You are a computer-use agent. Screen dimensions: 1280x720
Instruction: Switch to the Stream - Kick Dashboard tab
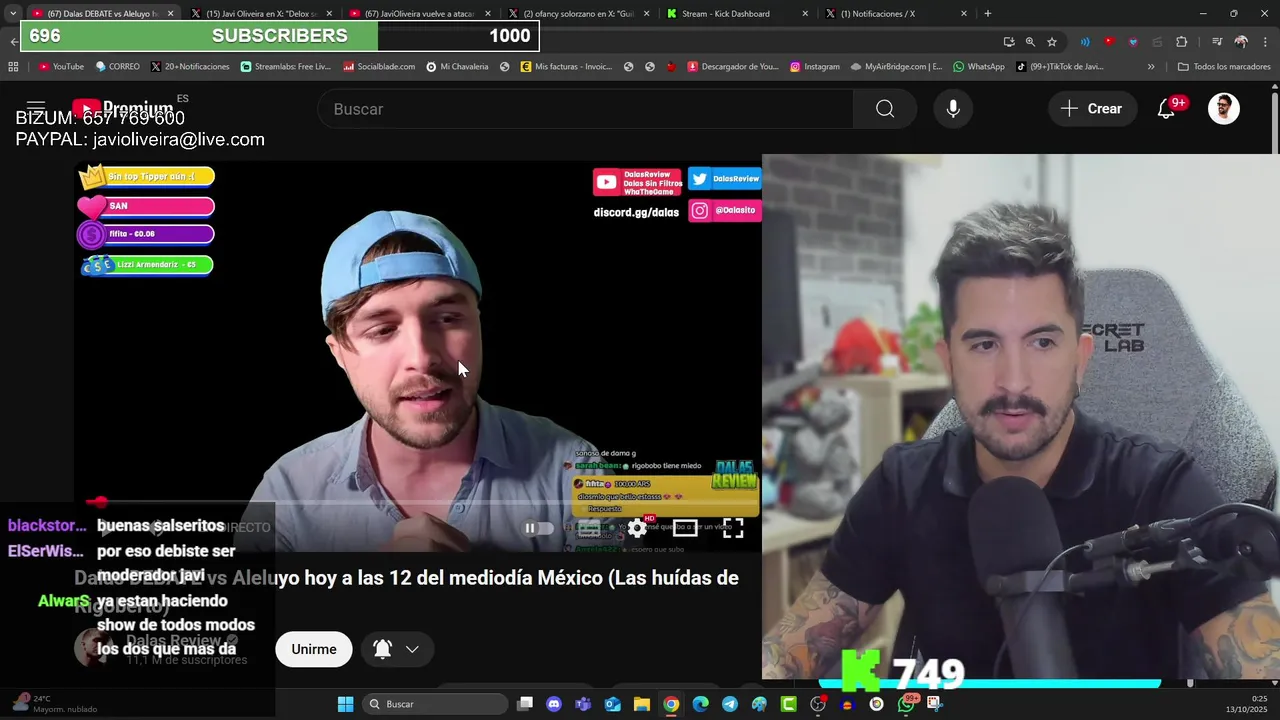[x=737, y=14]
